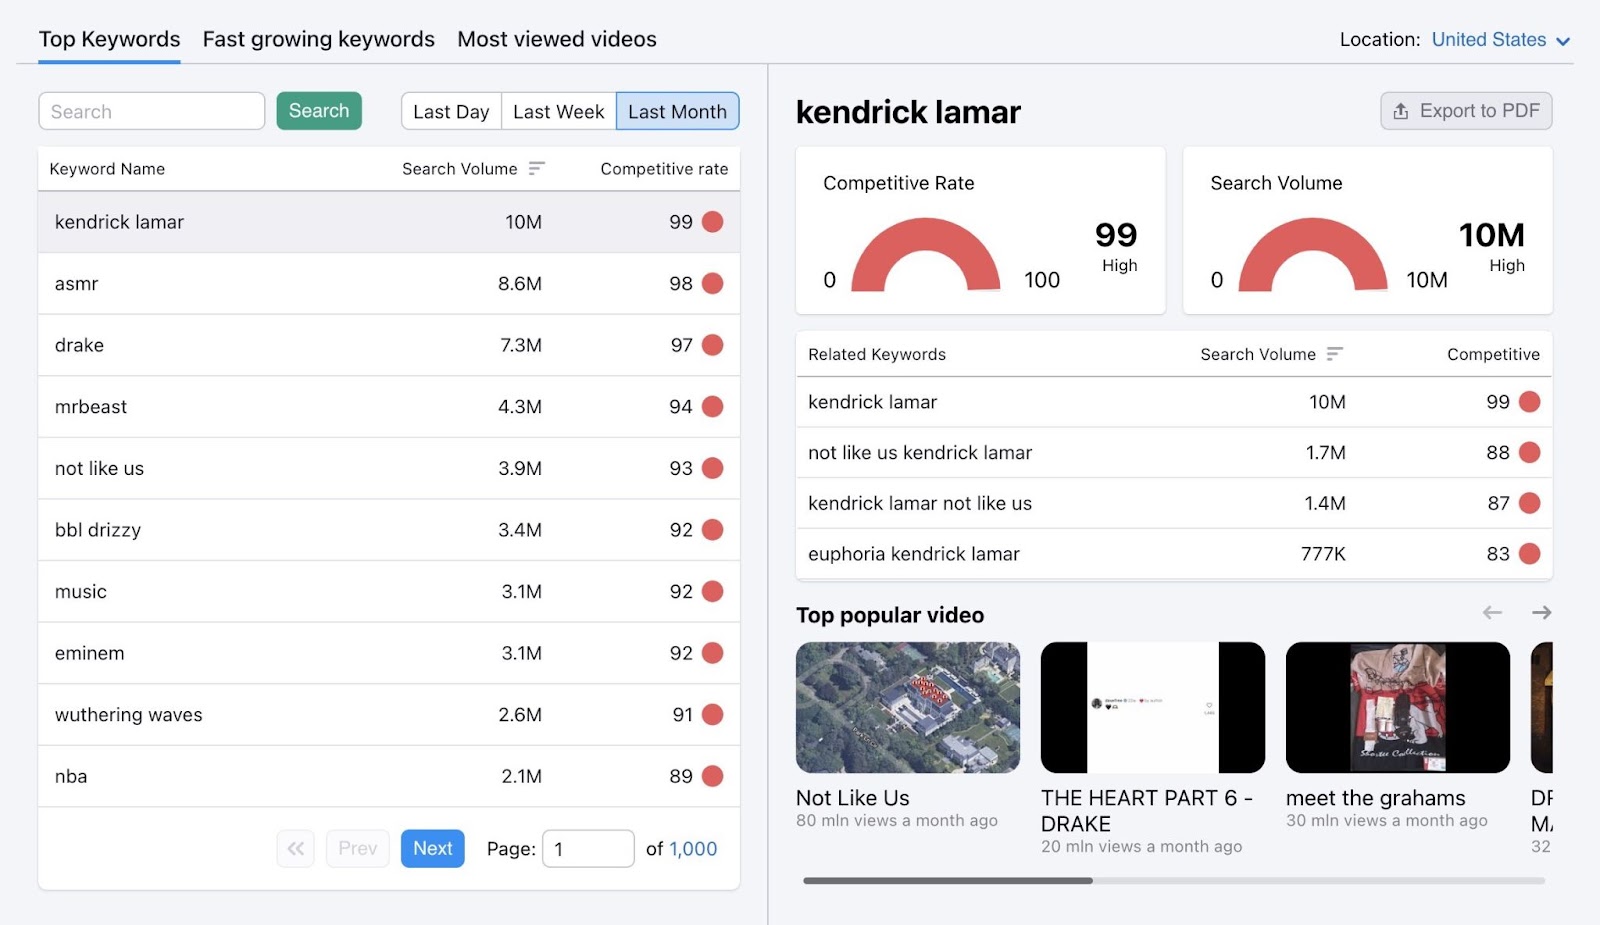
Task: Click the right arrow in Top popular video carousel
Action: click(x=1543, y=612)
